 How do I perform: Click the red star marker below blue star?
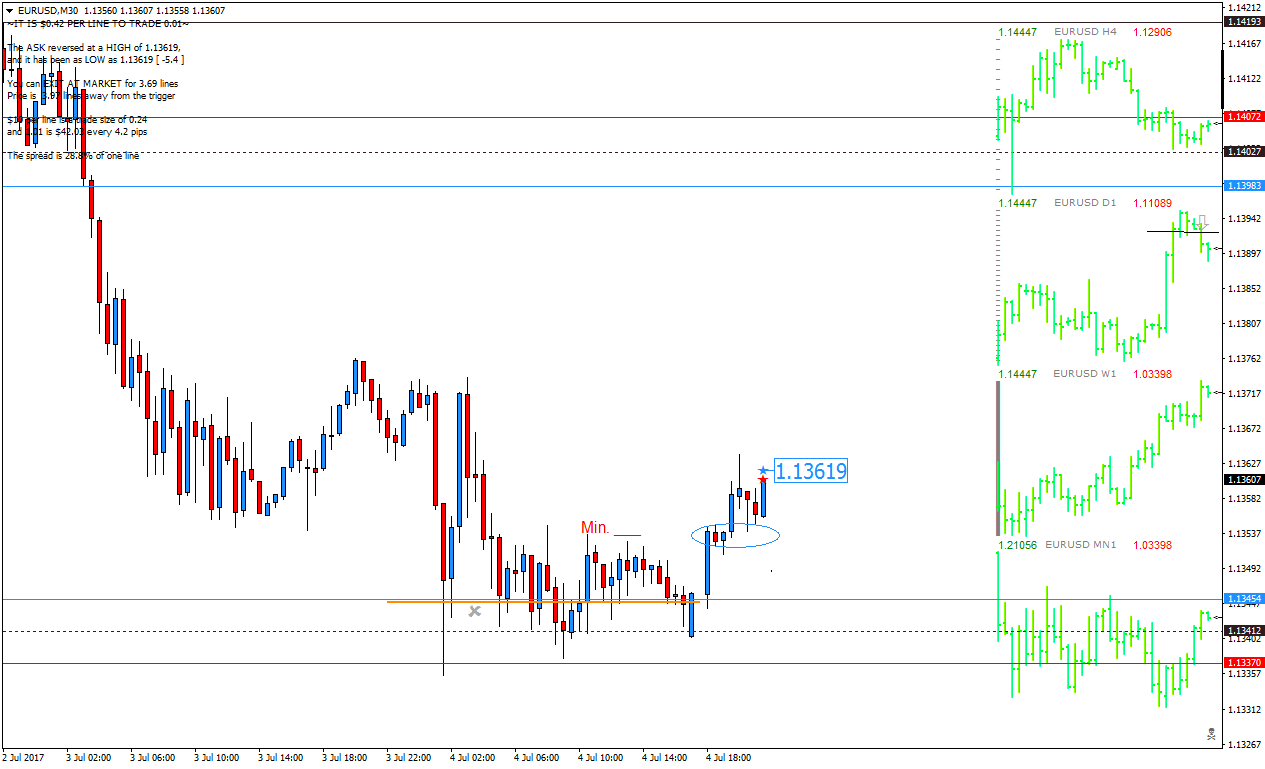pyautogui.click(x=763, y=480)
